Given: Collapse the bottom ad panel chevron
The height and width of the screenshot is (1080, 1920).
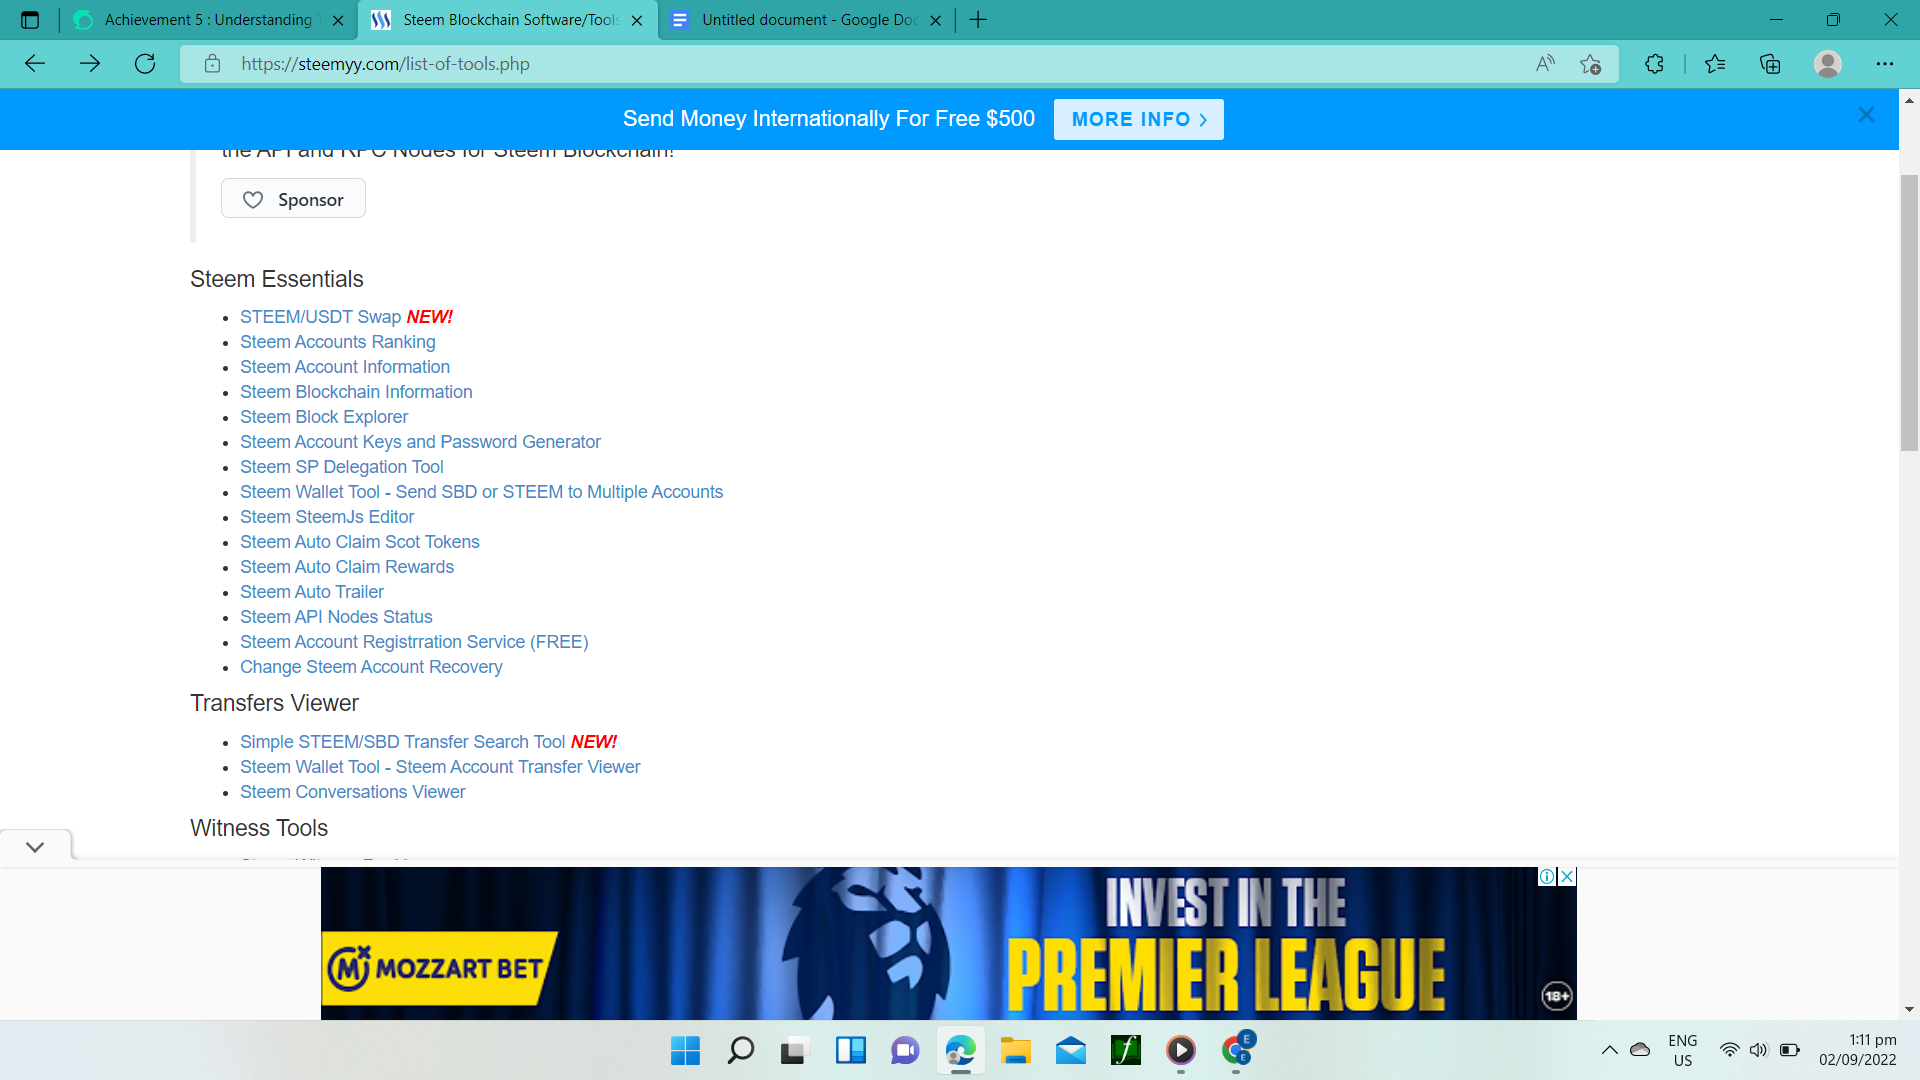Looking at the screenshot, I should point(35,846).
